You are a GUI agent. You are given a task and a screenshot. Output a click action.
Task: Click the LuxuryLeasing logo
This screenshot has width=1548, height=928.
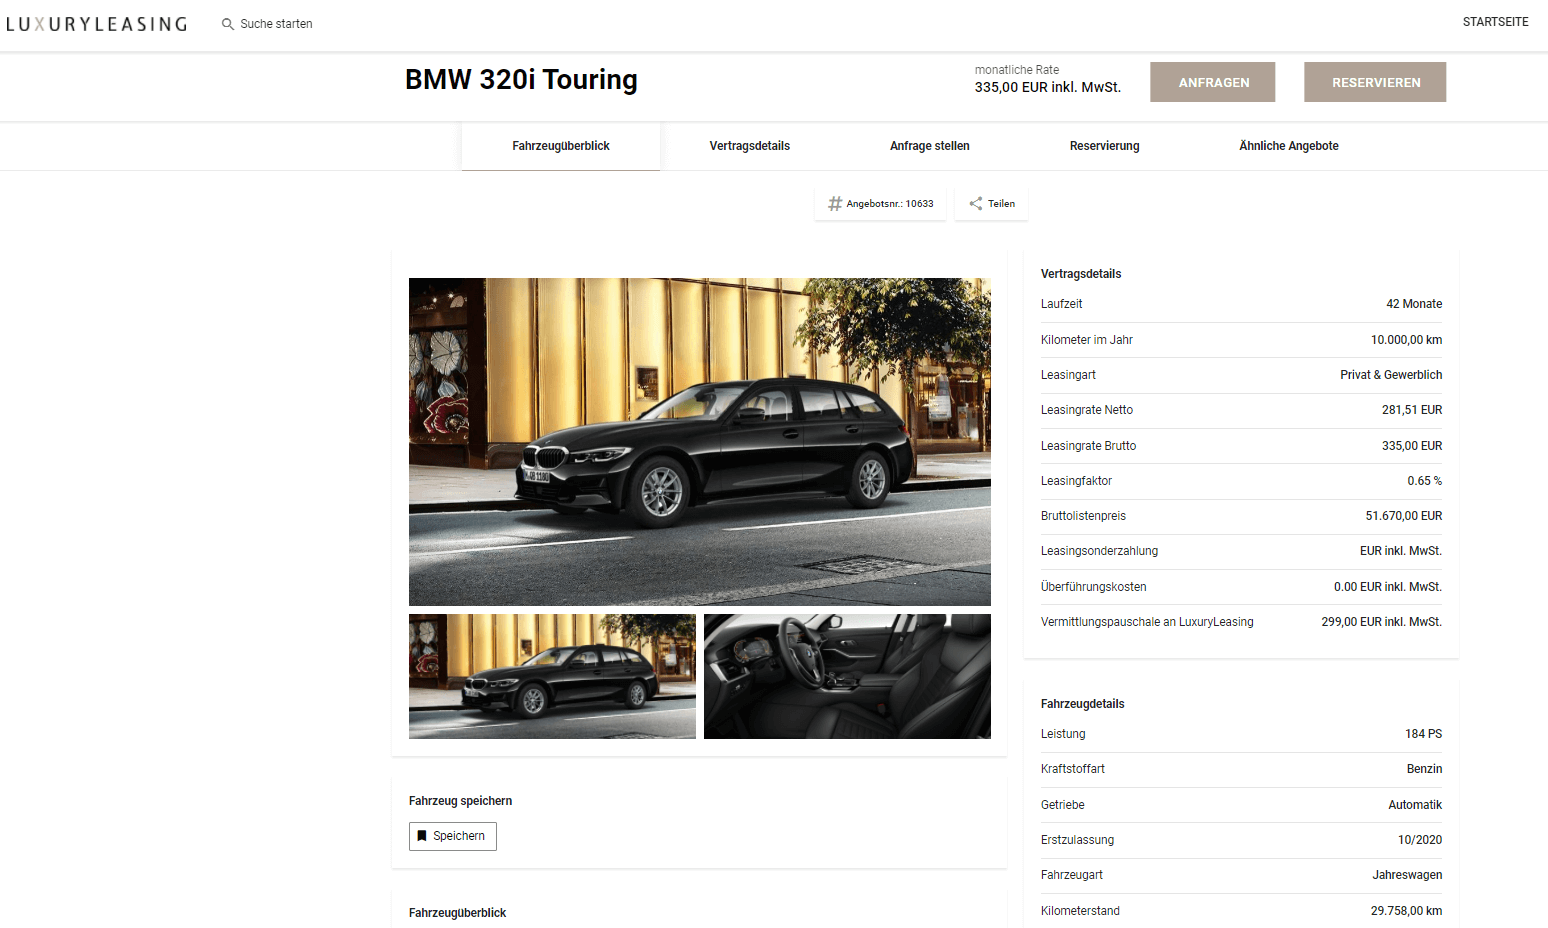point(97,24)
